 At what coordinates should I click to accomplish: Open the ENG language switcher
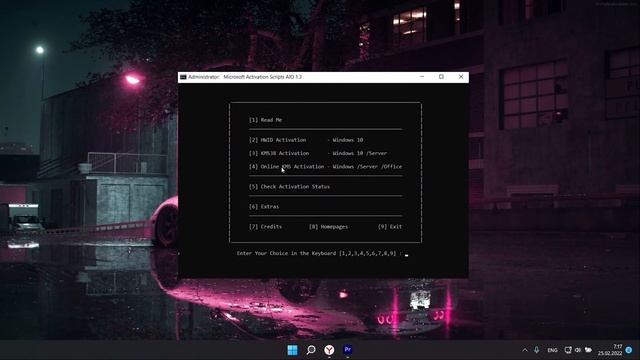[x=552, y=350]
